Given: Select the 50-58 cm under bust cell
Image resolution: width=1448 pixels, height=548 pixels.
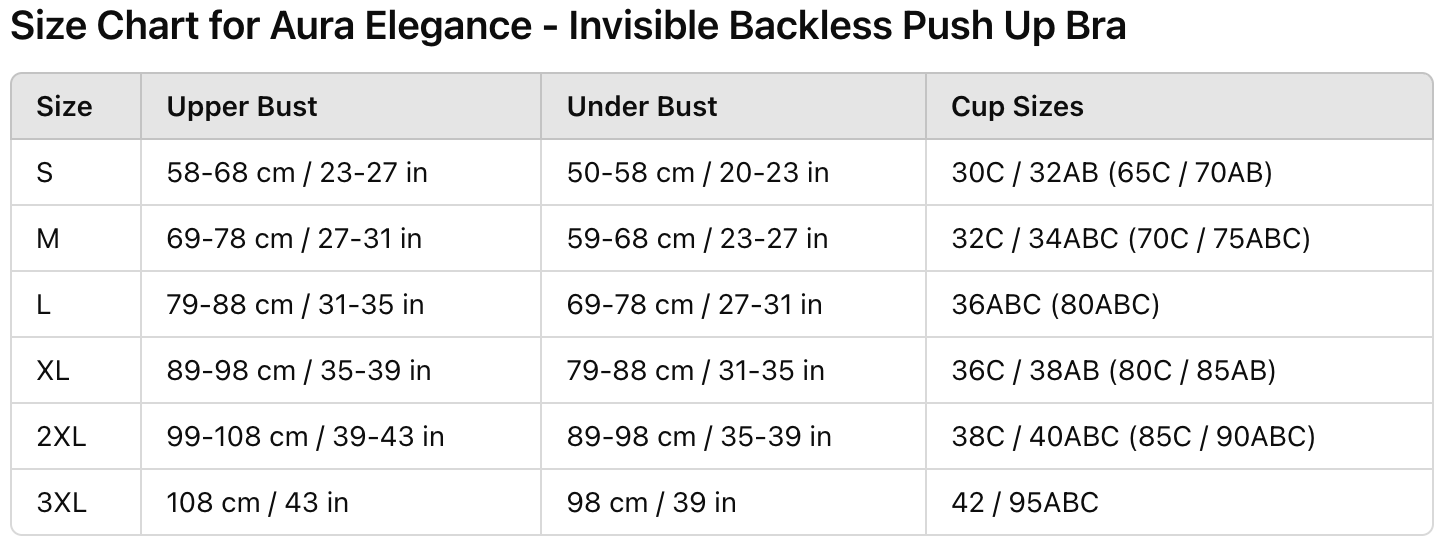Looking at the screenshot, I should click(x=698, y=173).
